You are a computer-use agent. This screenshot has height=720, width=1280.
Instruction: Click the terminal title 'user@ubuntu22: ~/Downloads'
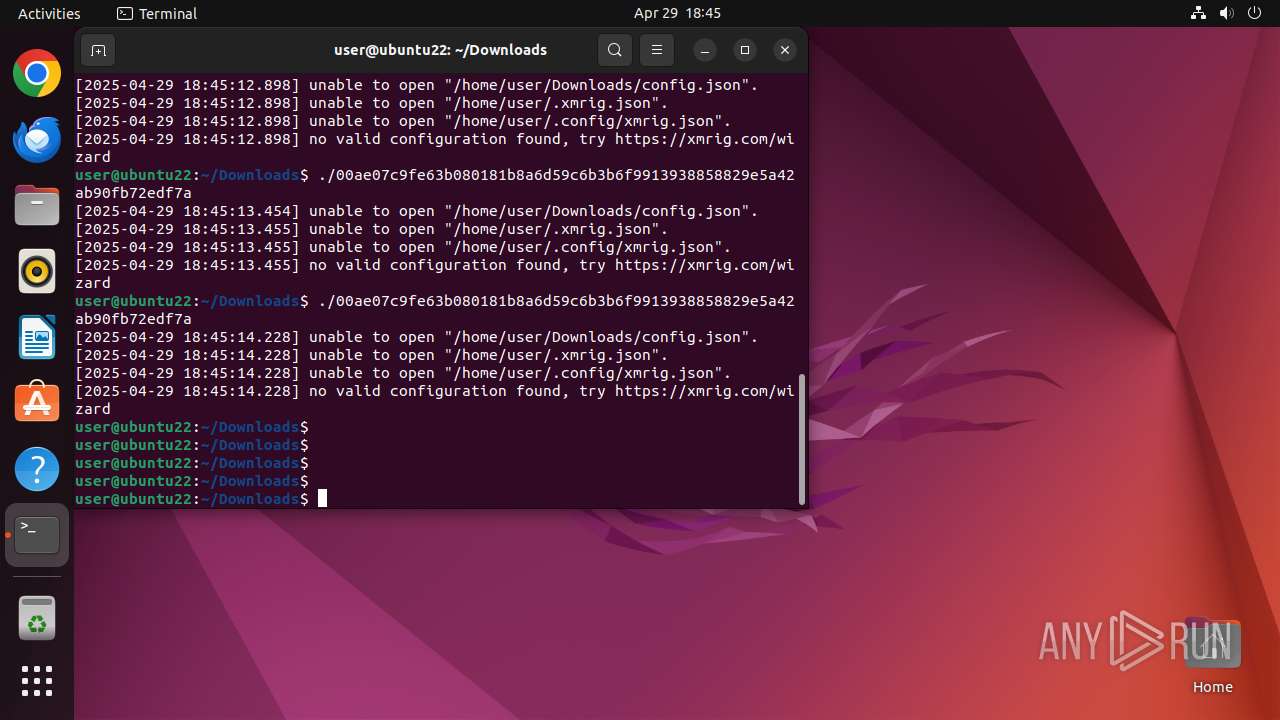[x=440, y=50]
